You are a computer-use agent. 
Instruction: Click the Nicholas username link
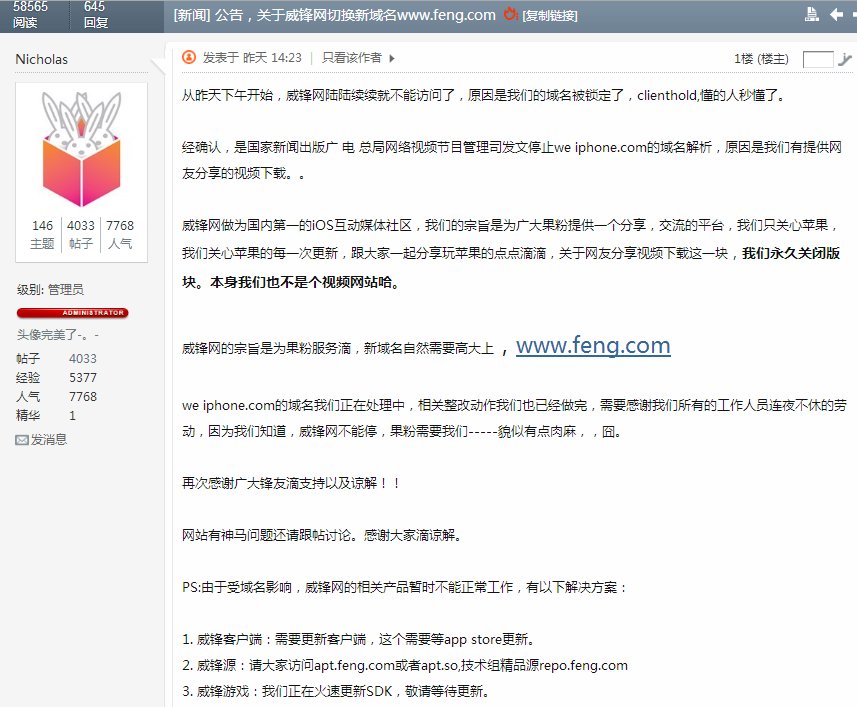(42, 59)
